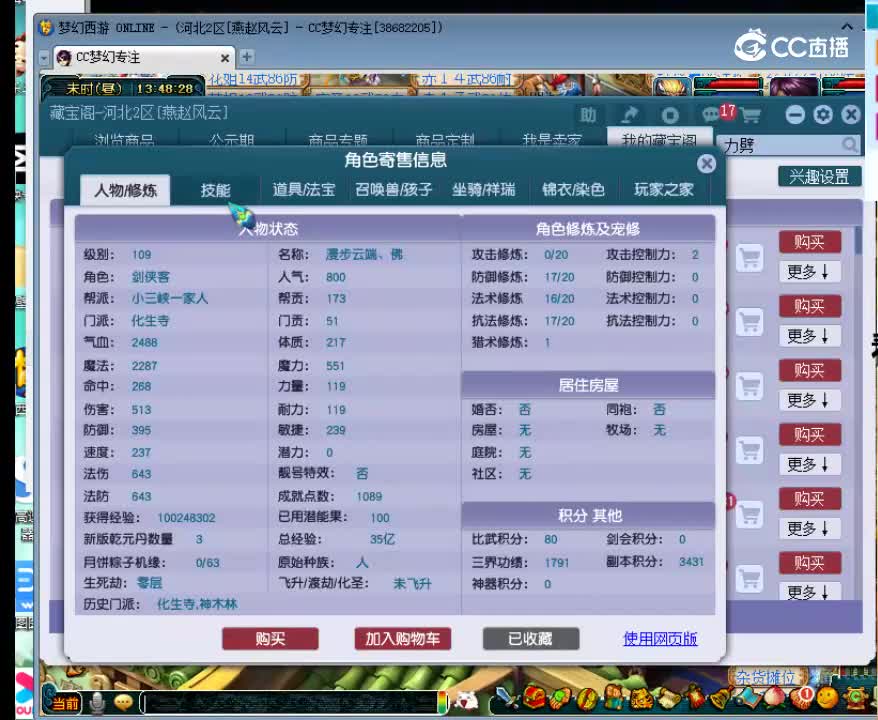Open the 召唤兽/孩子 tab

coord(394,190)
